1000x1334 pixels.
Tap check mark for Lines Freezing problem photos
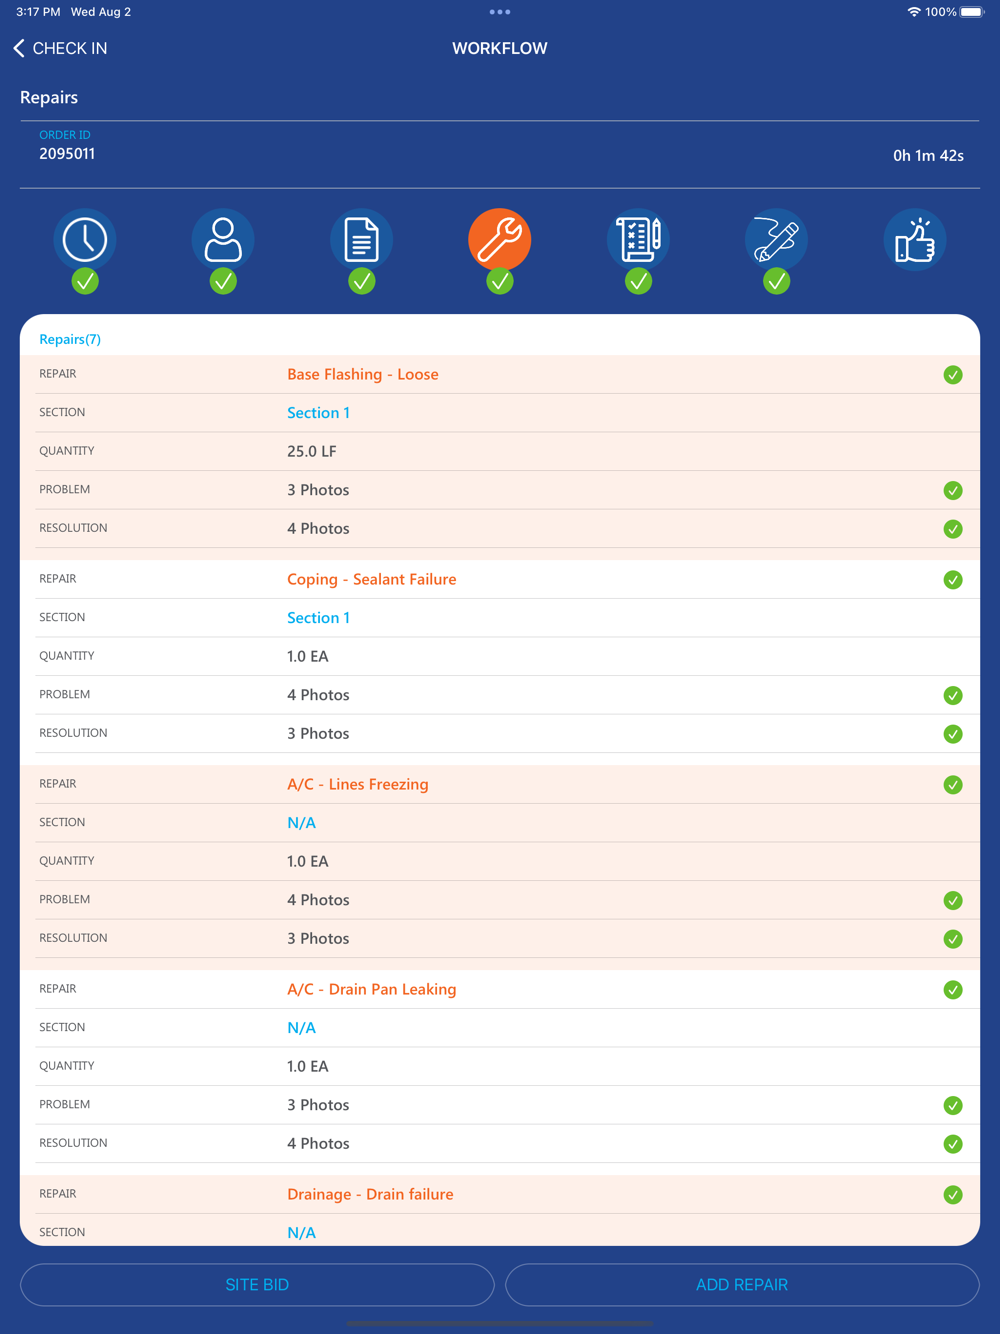pos(953,900)
